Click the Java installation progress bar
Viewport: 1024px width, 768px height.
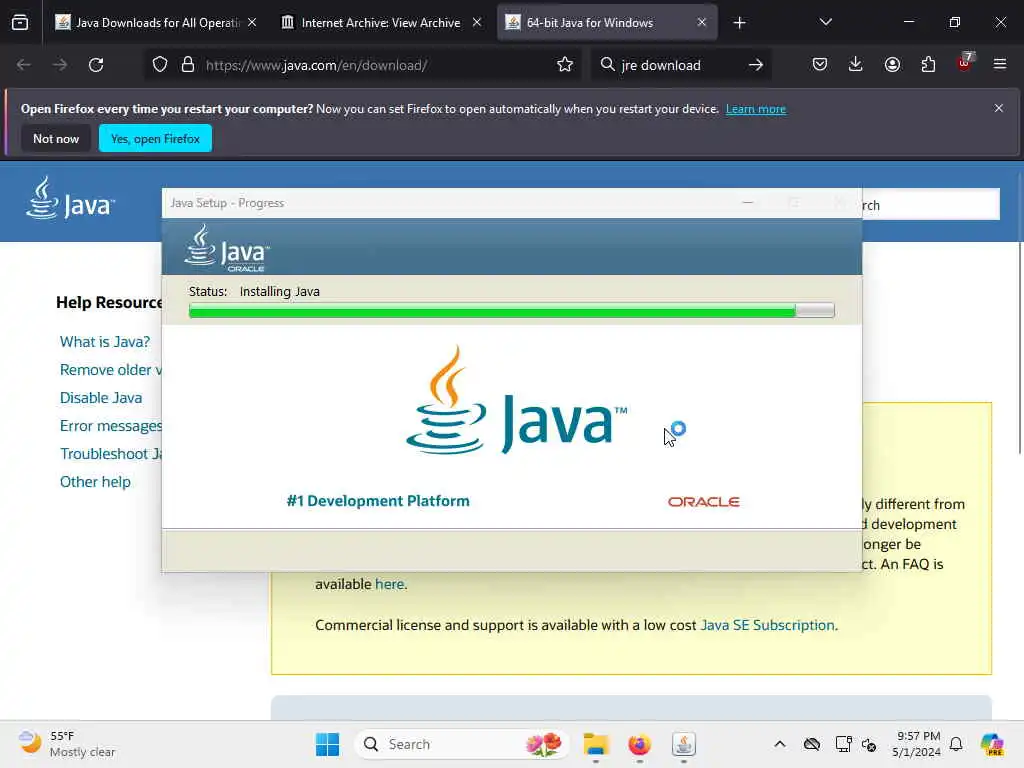511,311
